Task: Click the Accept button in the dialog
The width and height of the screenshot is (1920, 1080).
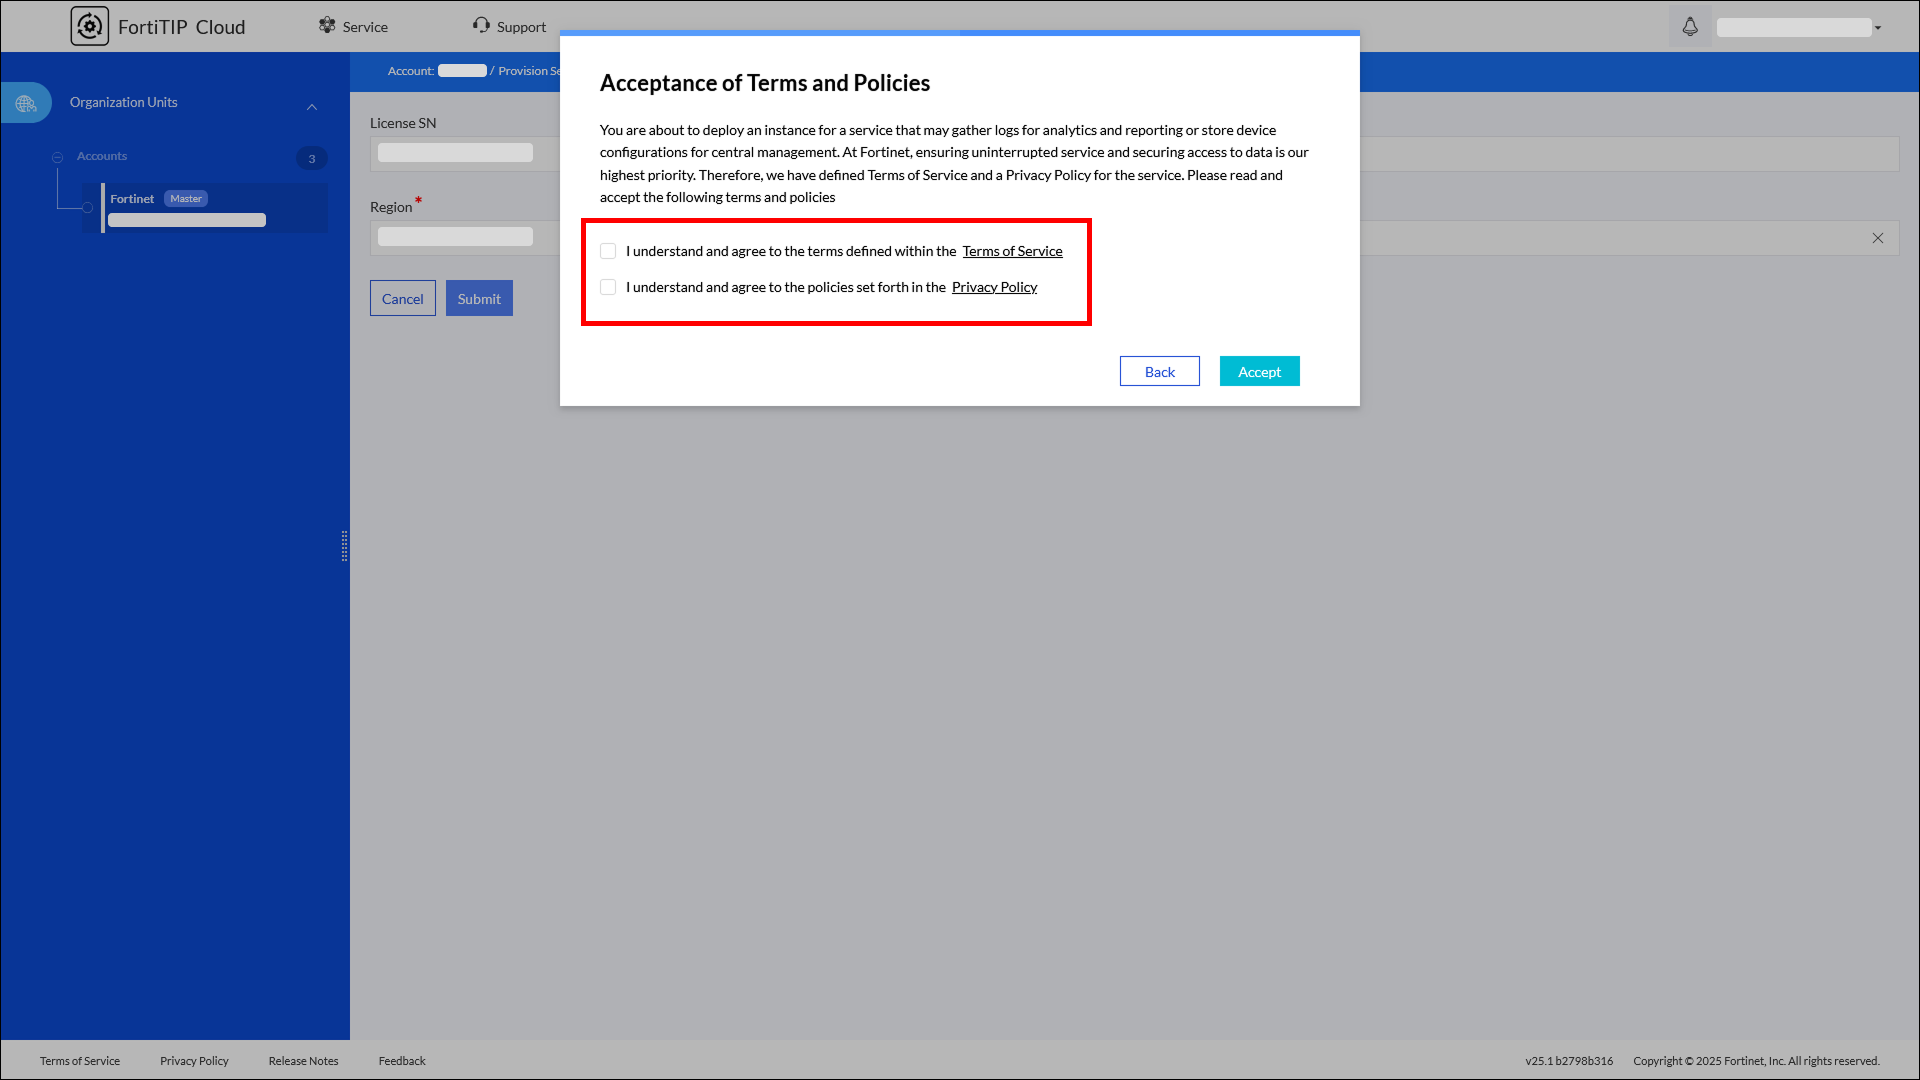Action: coord(1259,371)
